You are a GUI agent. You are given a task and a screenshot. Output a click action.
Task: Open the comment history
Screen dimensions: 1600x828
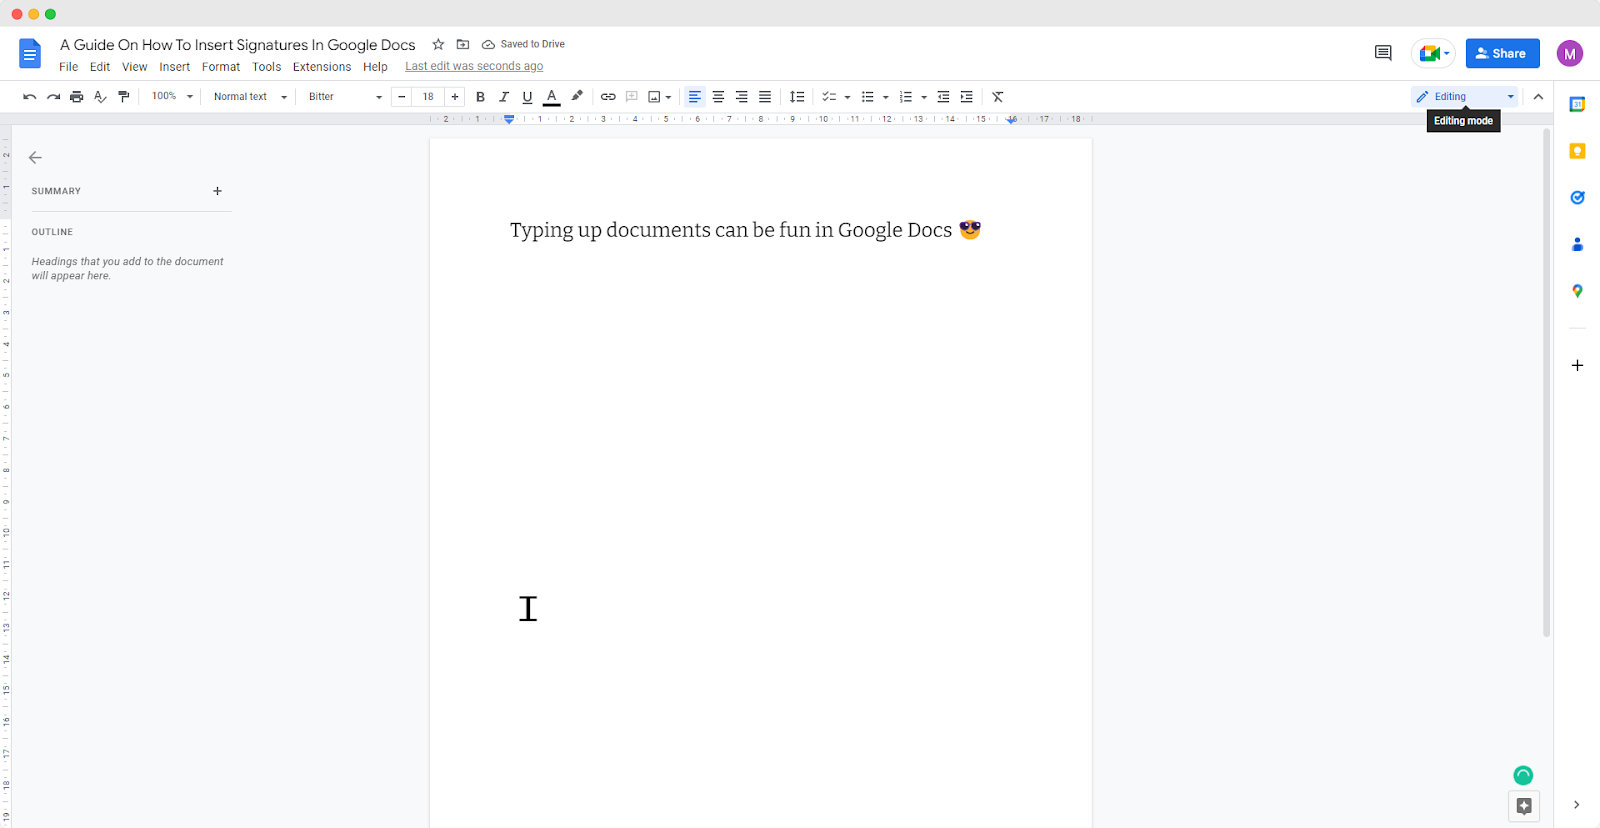(1383, 53)
